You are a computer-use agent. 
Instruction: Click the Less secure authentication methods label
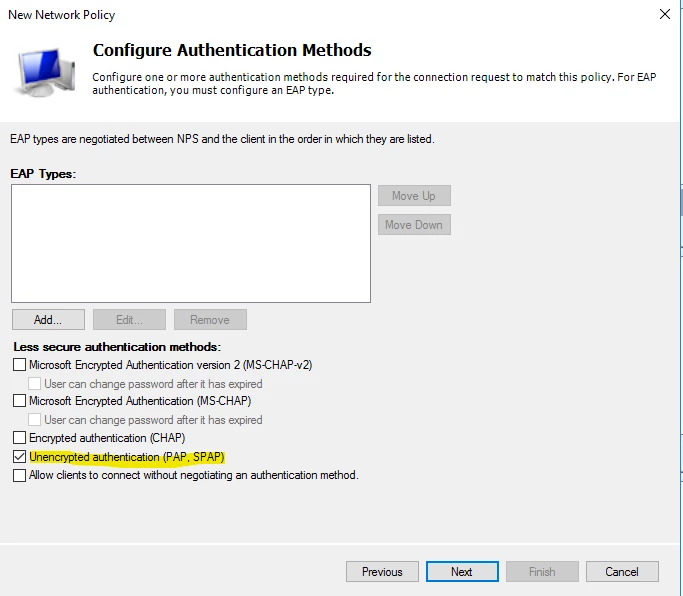[x=117, y=347]
